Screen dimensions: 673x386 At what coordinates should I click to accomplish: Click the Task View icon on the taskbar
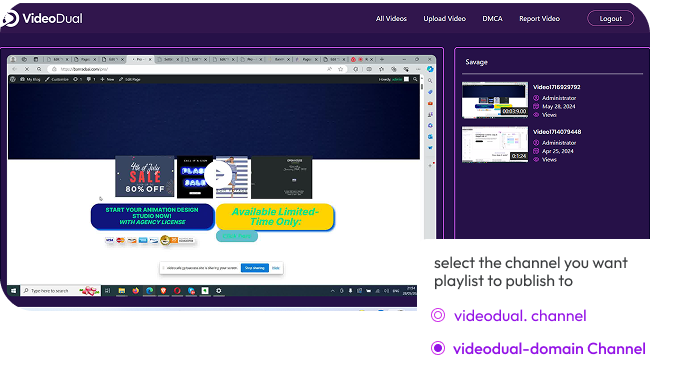108,291
